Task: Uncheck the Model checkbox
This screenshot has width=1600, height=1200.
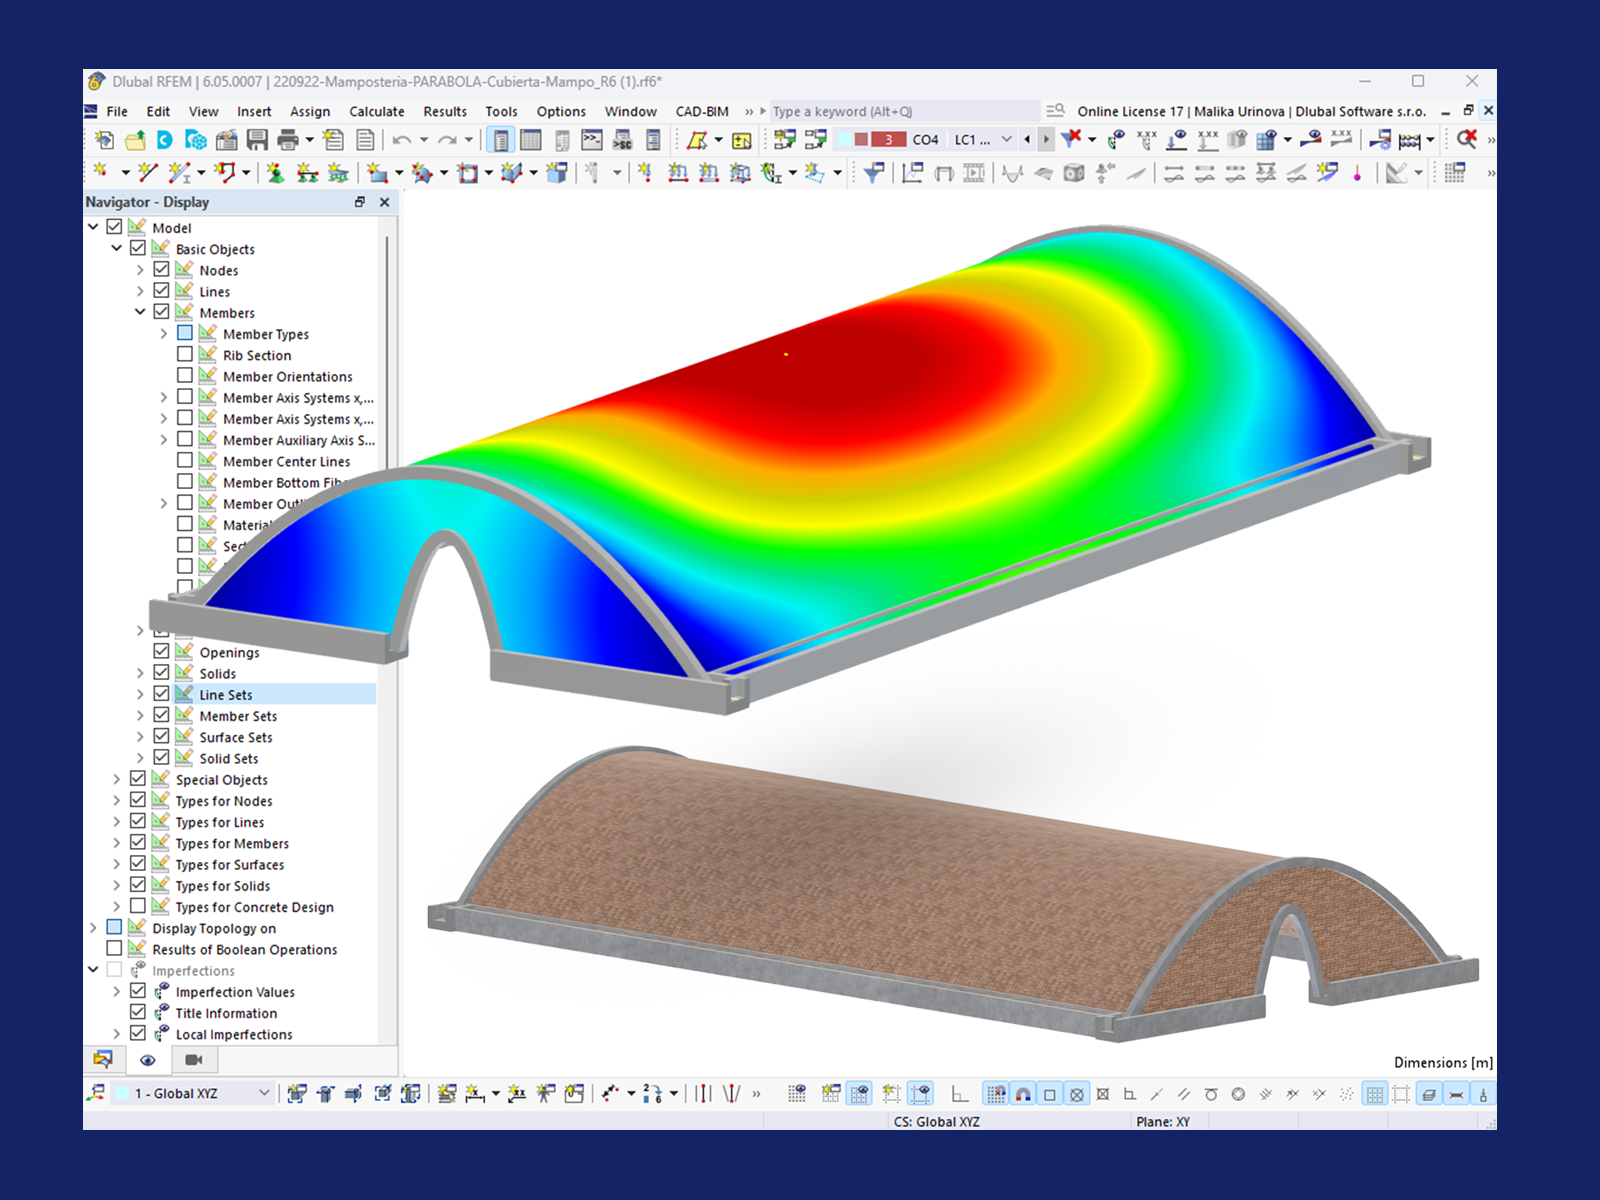Action: pos(114,227)
